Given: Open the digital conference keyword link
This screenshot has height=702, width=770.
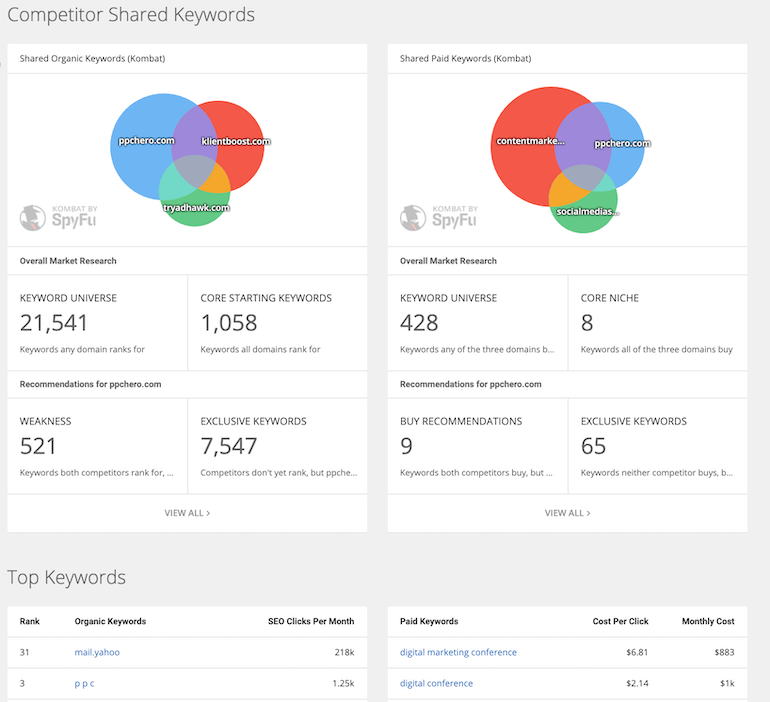Looking at the screenshot, I should click(x=436, y=683).
